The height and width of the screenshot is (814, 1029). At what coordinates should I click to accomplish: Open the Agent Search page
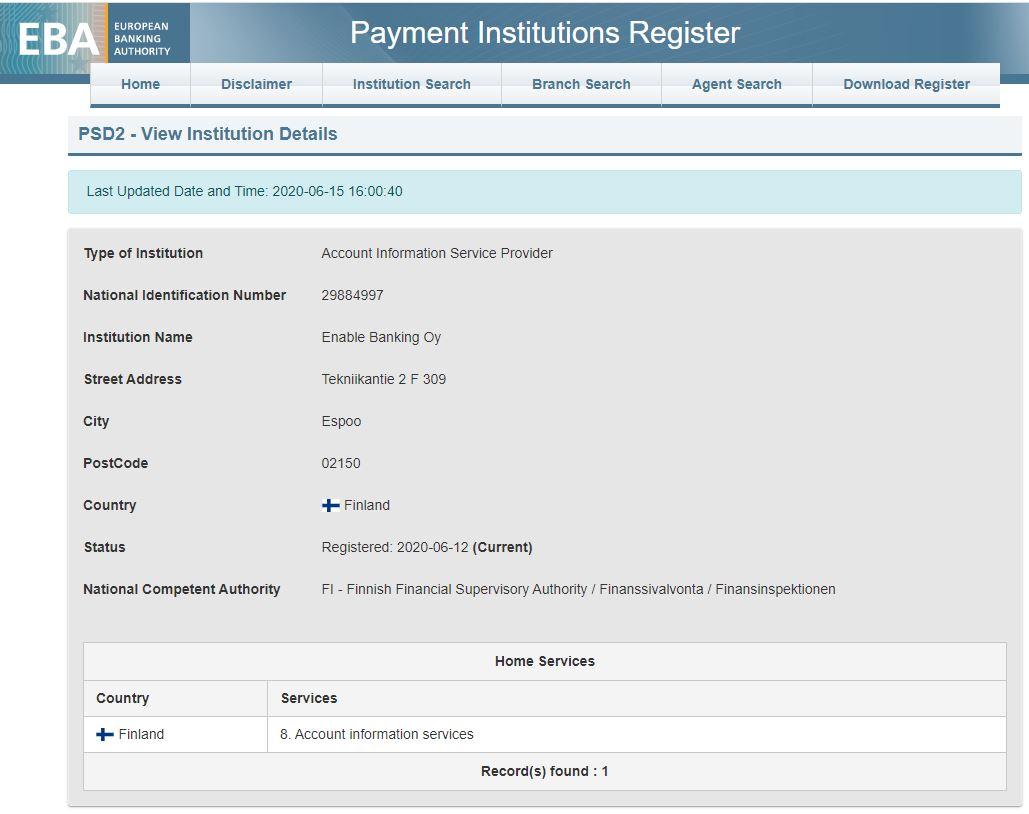click(737, 84)
